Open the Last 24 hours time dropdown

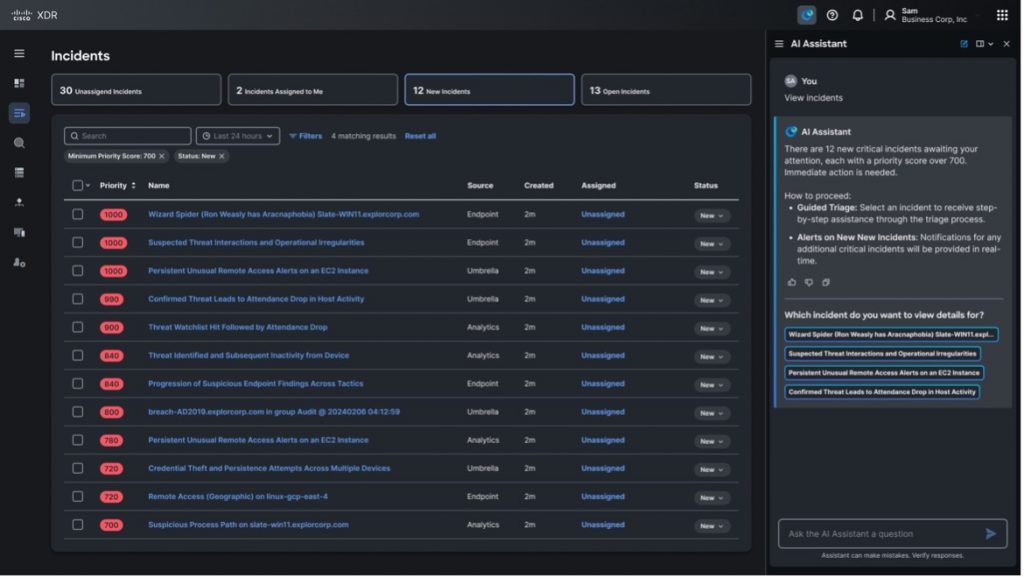[x=238, y=136]
